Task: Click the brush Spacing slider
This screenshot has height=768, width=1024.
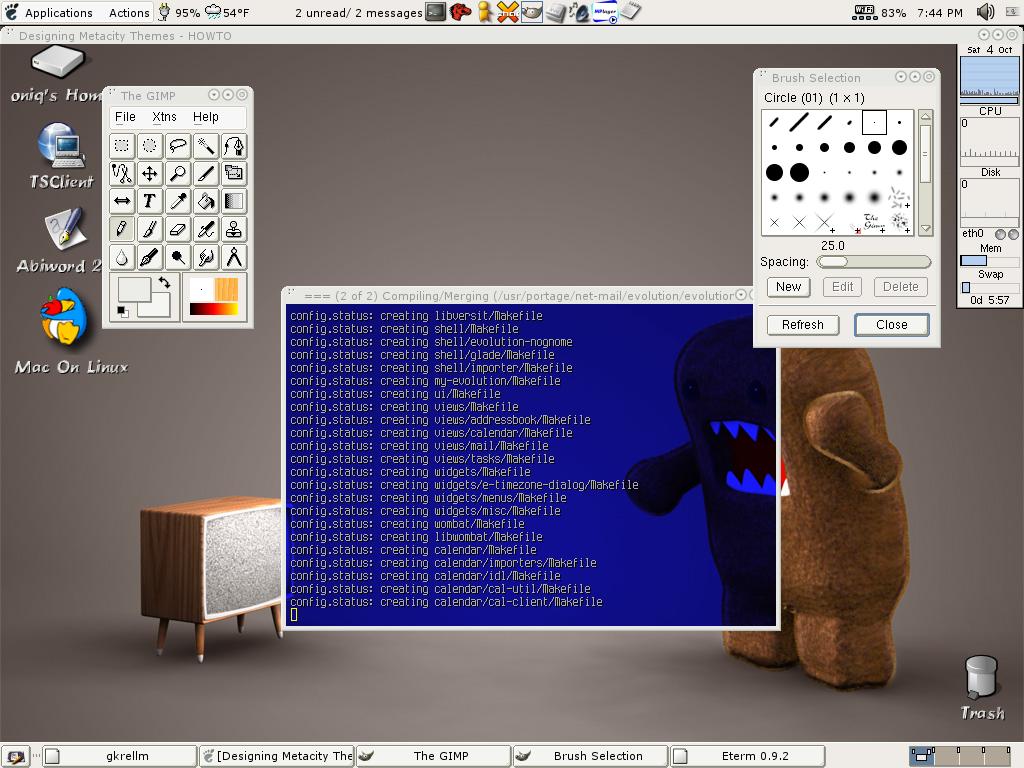Action: click(x=873, y=262)
